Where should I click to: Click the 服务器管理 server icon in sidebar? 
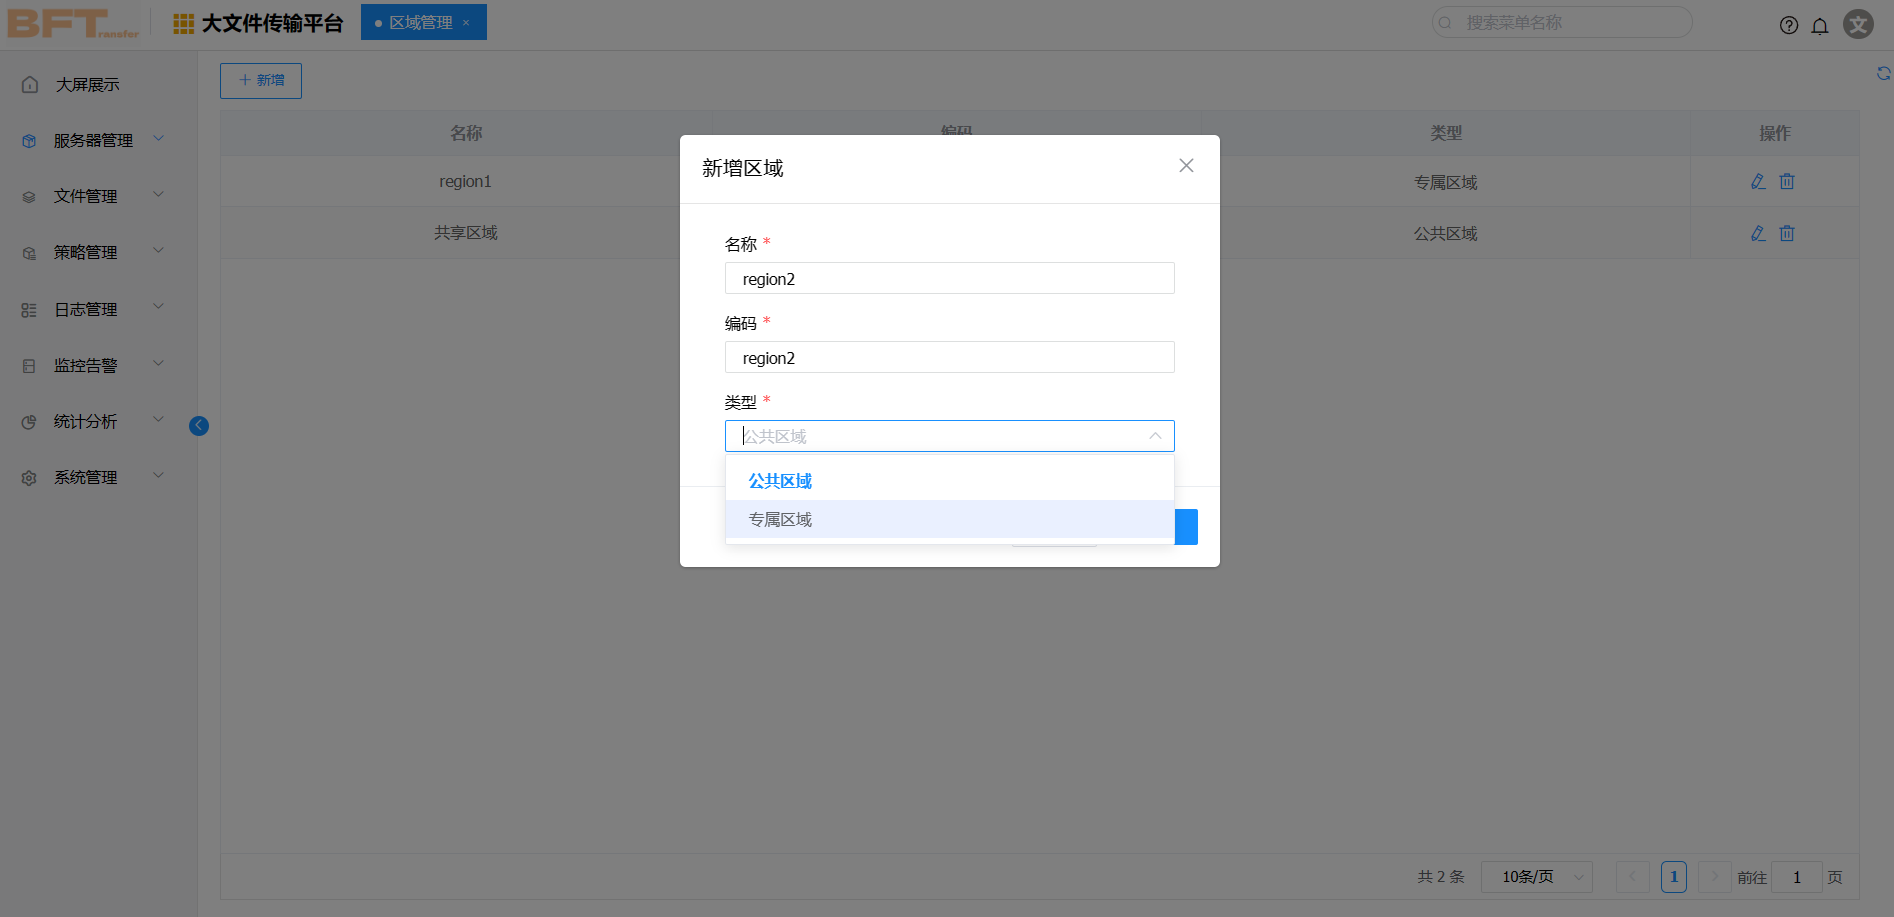tap(29, 140)
